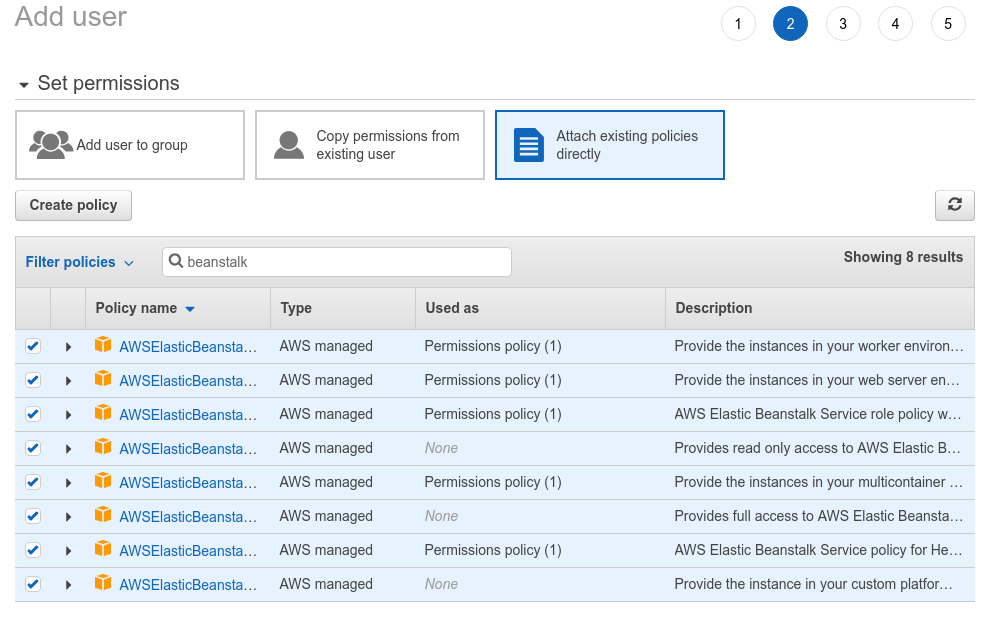Click the policy icon for multicontainer row
The image size is (1001, 631).
[x=103, y=480]
